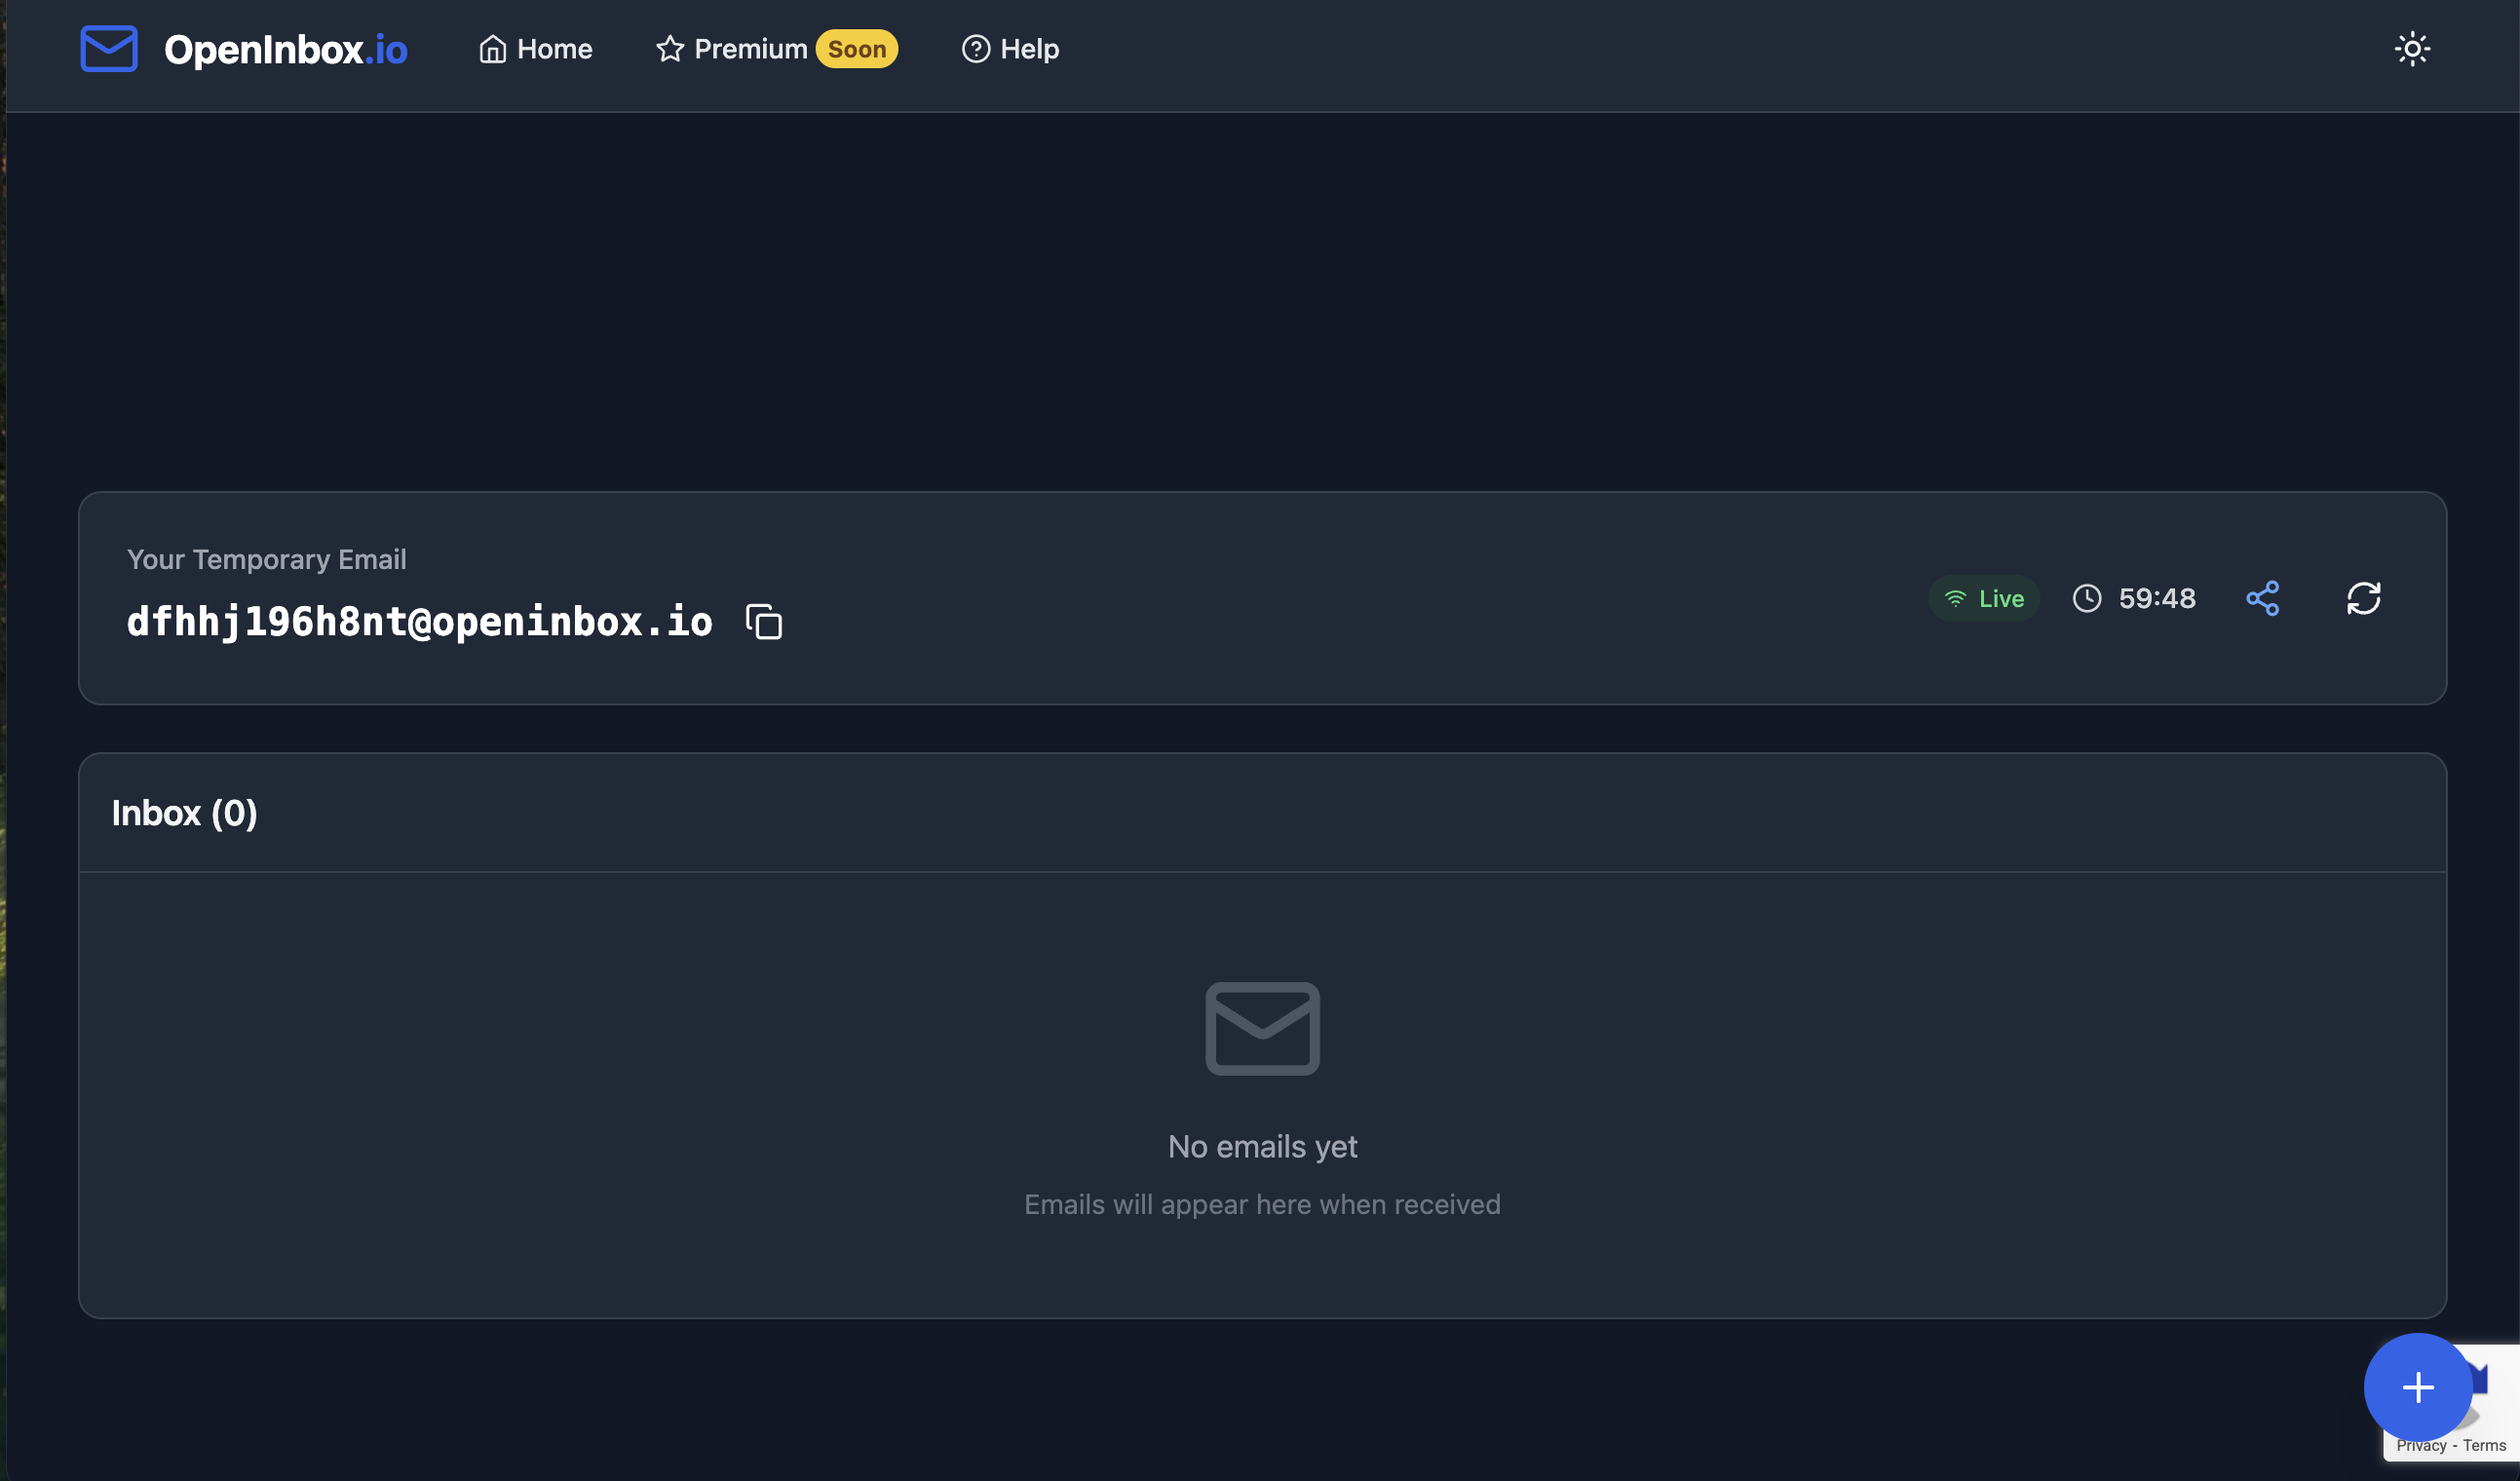Click the empty-inbox envelope illustration
The image size is (2520, 1481).
pos(1262,1028)
